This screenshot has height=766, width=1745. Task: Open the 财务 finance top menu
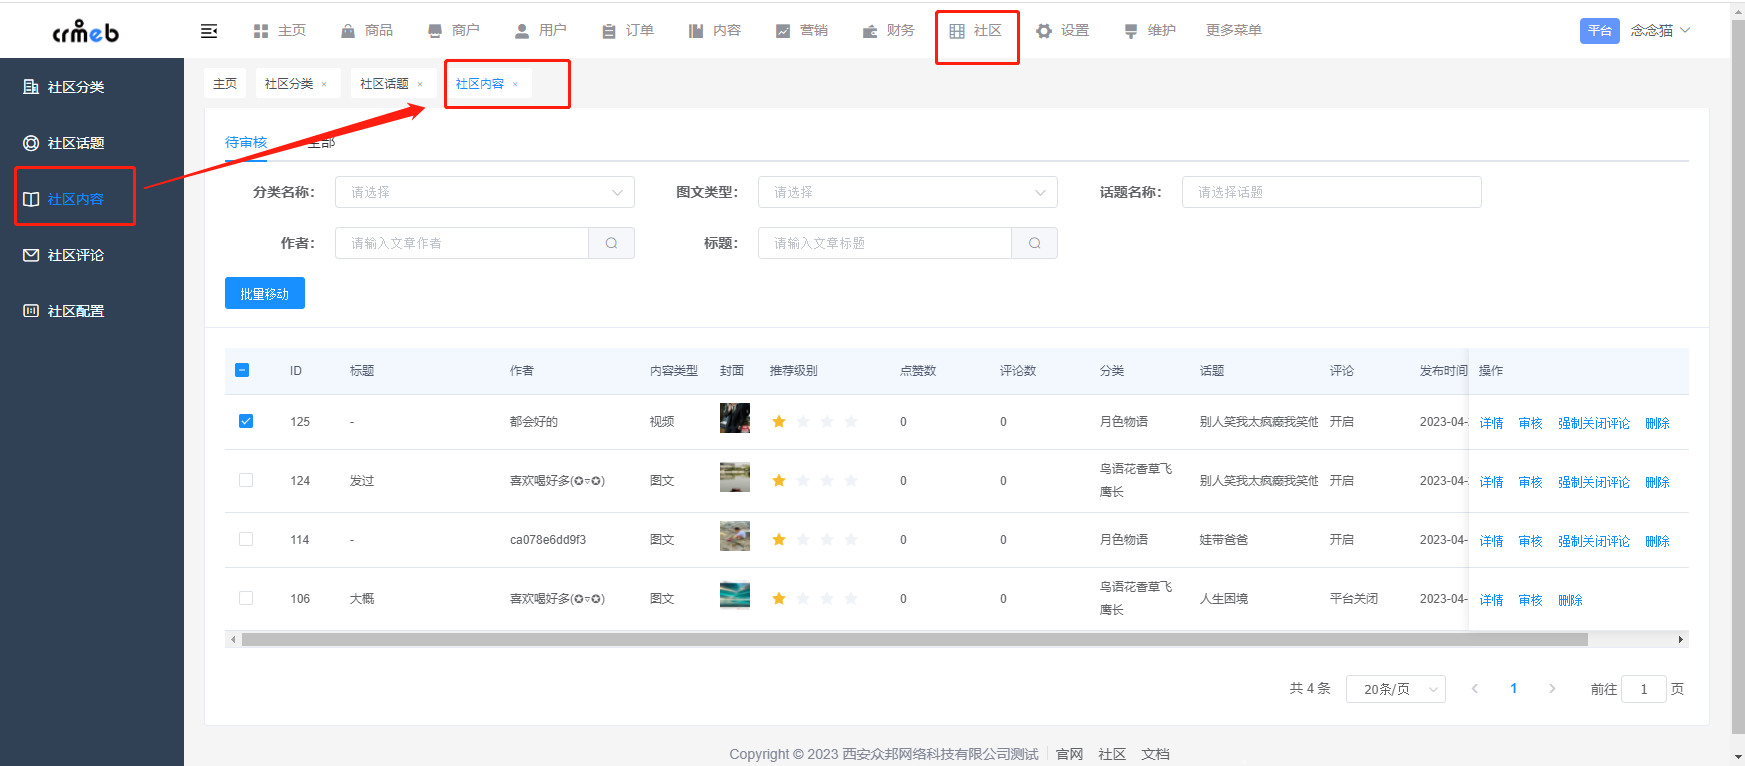tap(889, 31)
